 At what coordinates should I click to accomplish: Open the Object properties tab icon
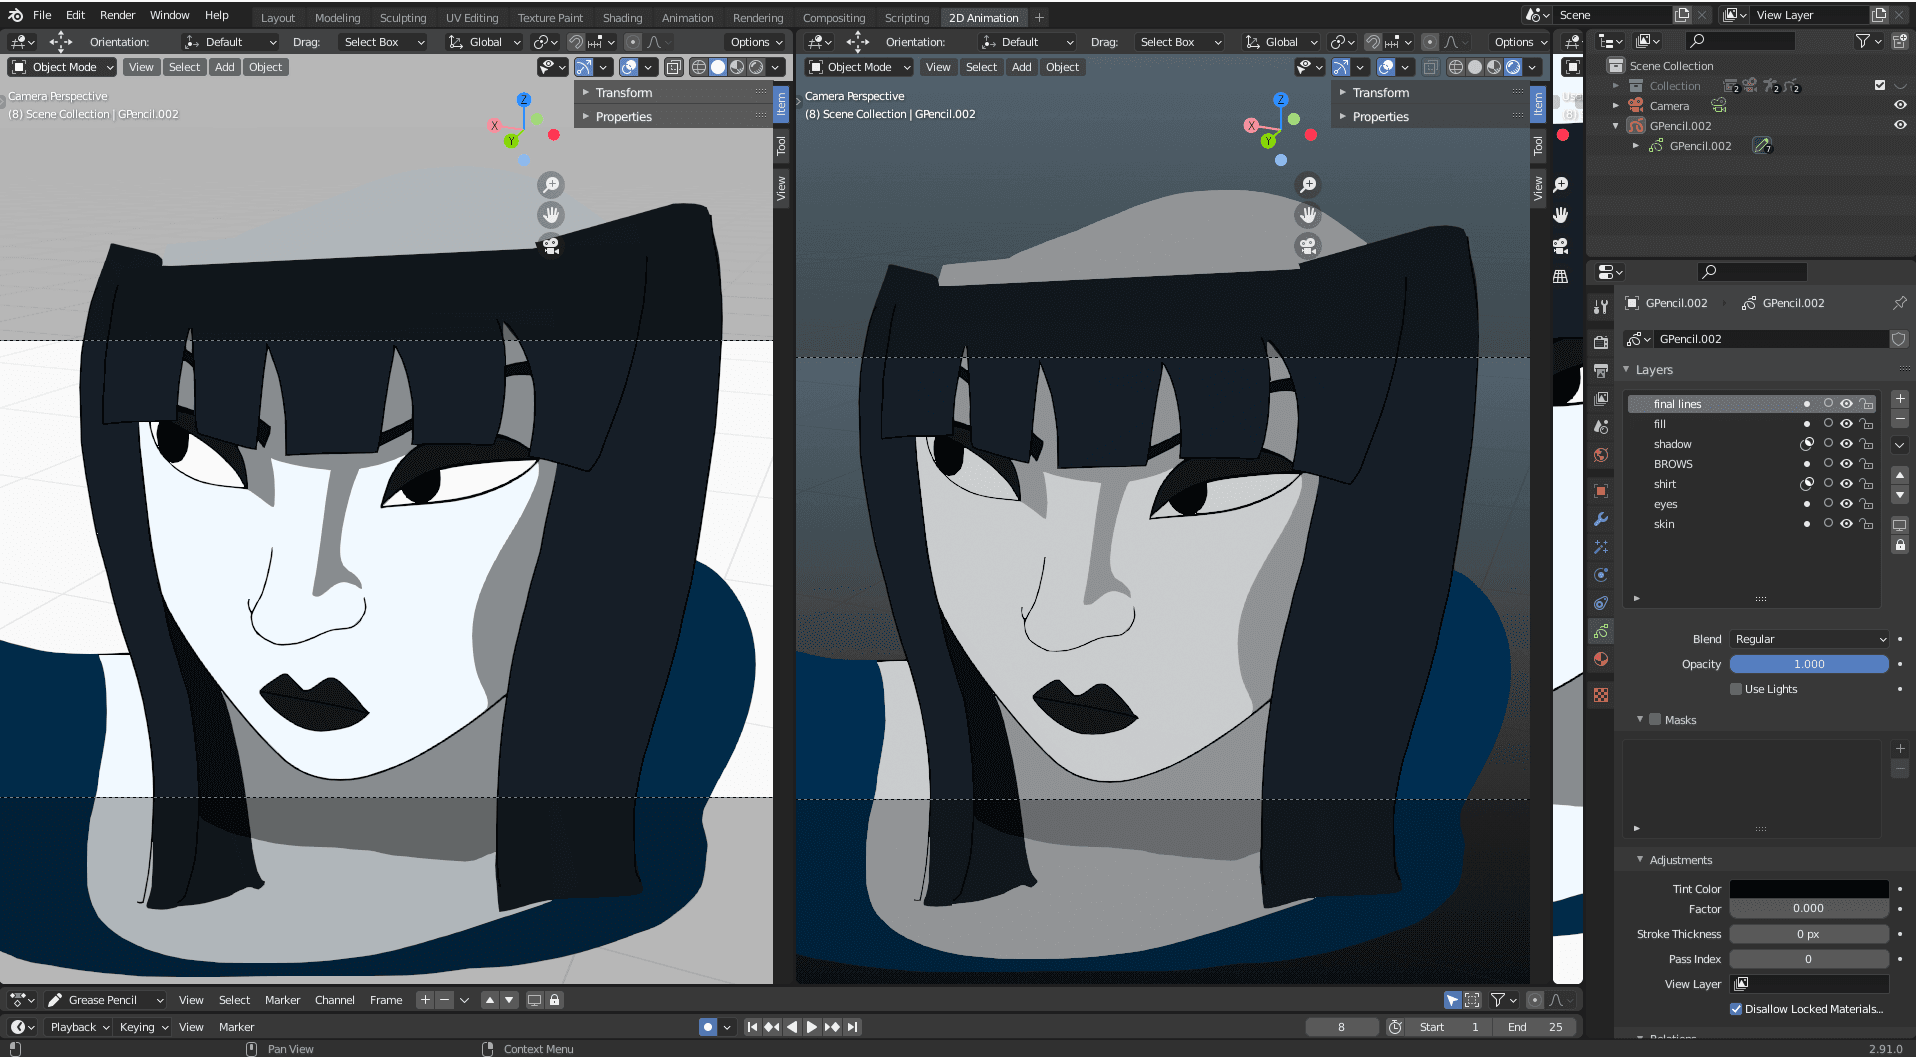point(1601,491)
